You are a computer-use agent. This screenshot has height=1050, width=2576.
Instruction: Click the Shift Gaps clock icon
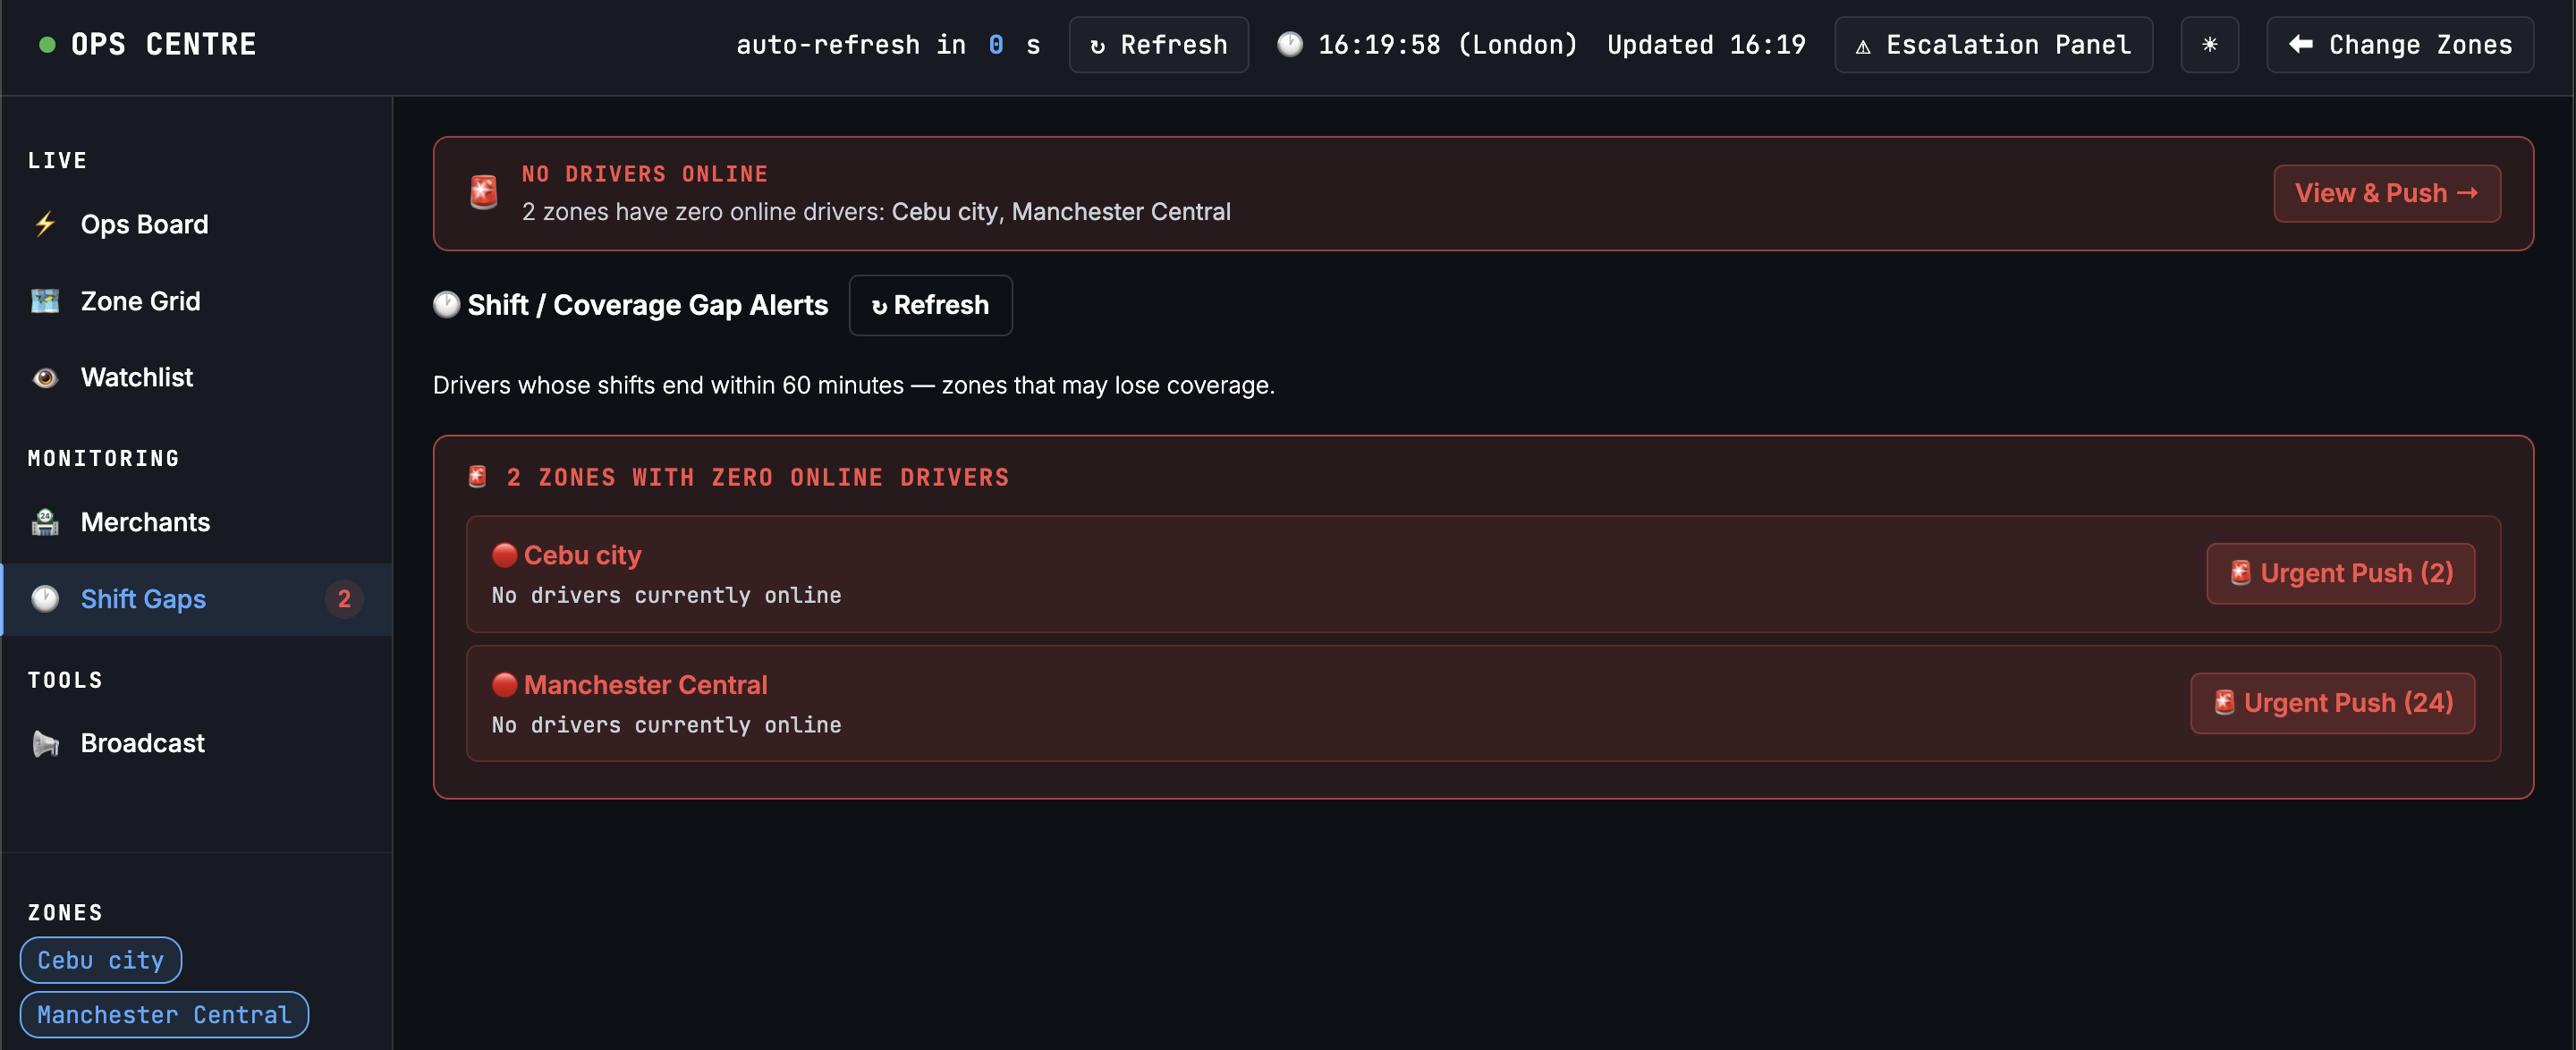(45, 599)
